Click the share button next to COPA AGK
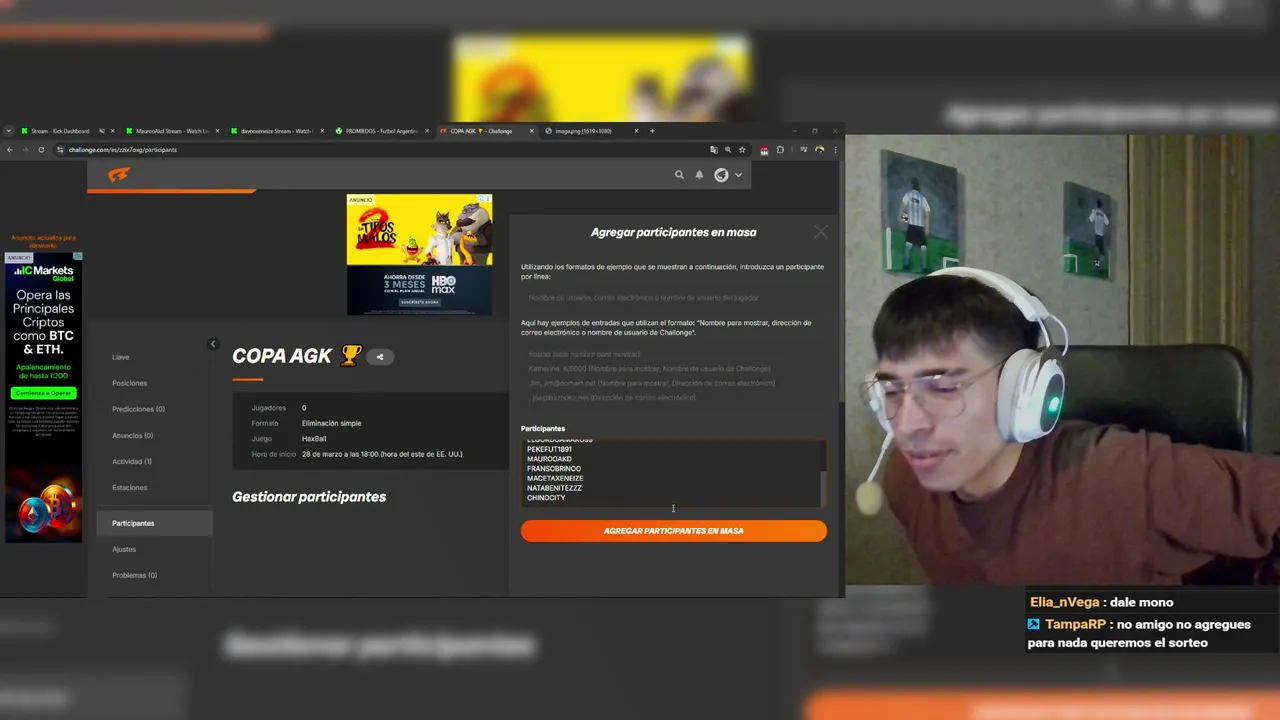The width and height of the screenshot is (1280, 720). 380,357
